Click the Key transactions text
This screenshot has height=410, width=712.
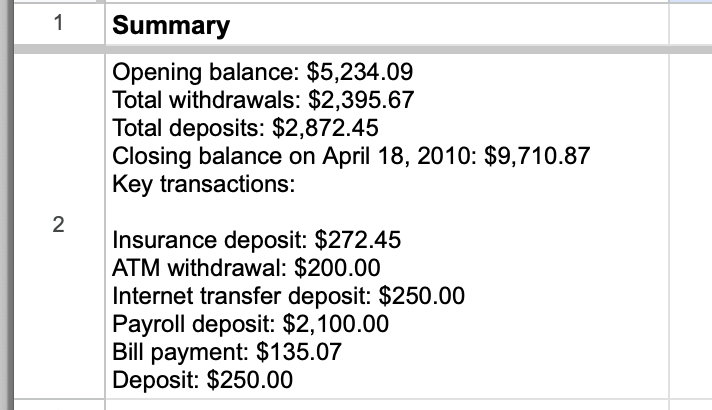click(x=203, y=184)
